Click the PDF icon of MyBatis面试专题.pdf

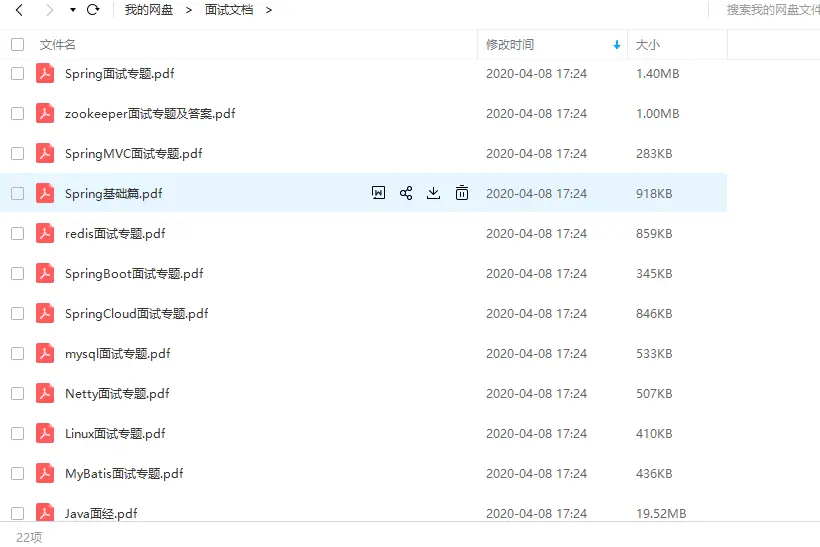tap(45, 473)
